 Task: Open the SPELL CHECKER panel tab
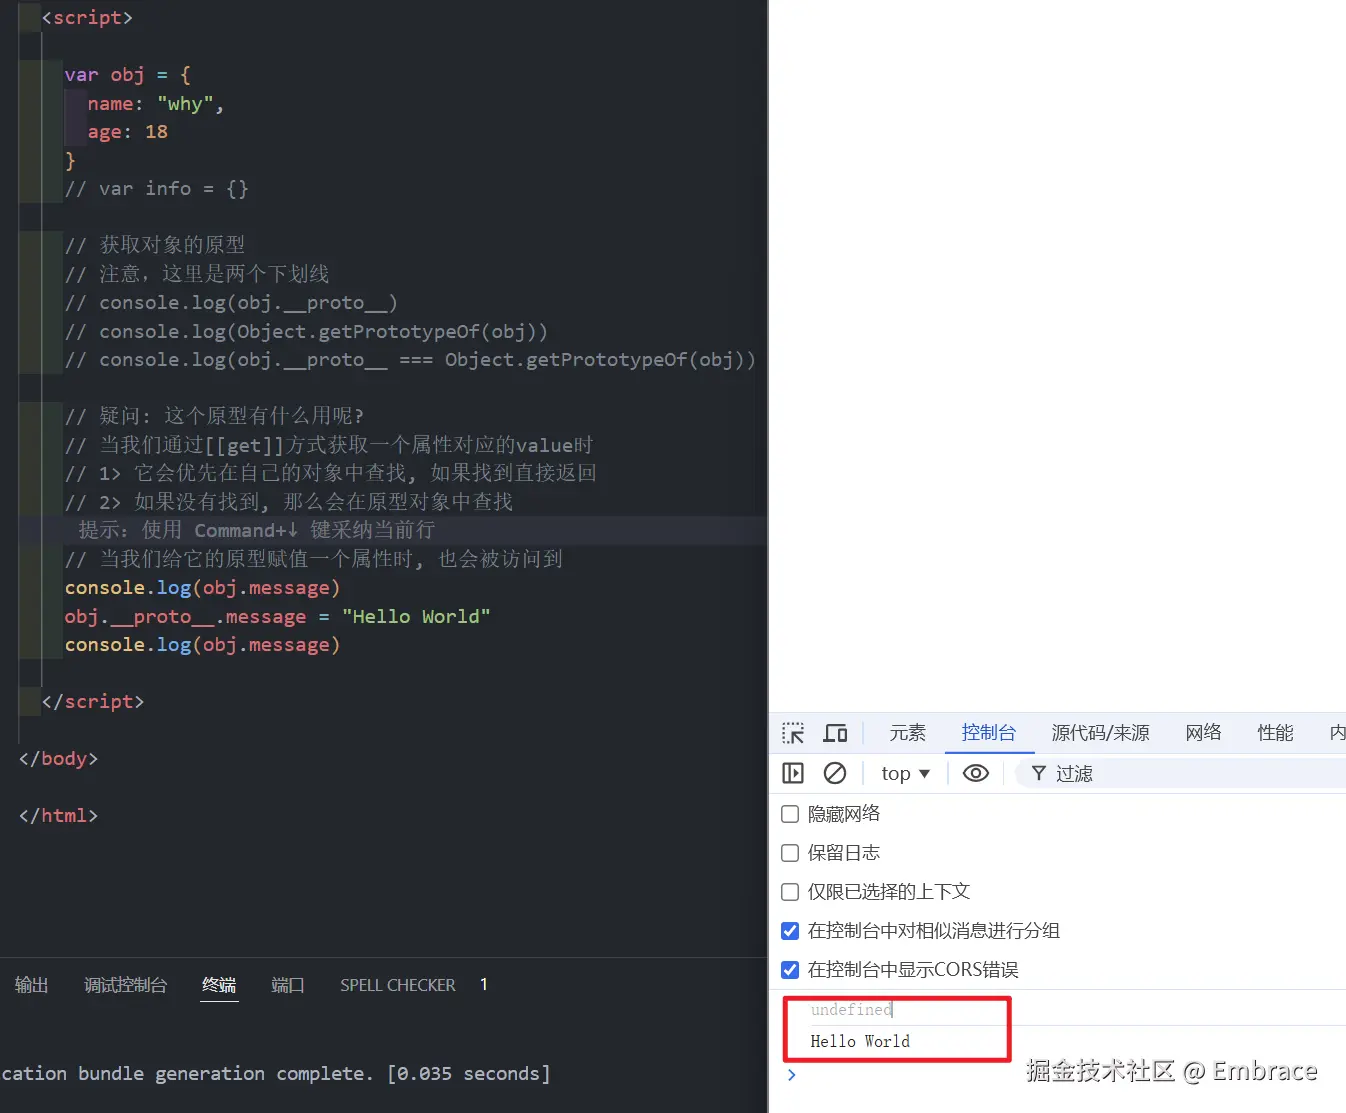pos(398,985)
